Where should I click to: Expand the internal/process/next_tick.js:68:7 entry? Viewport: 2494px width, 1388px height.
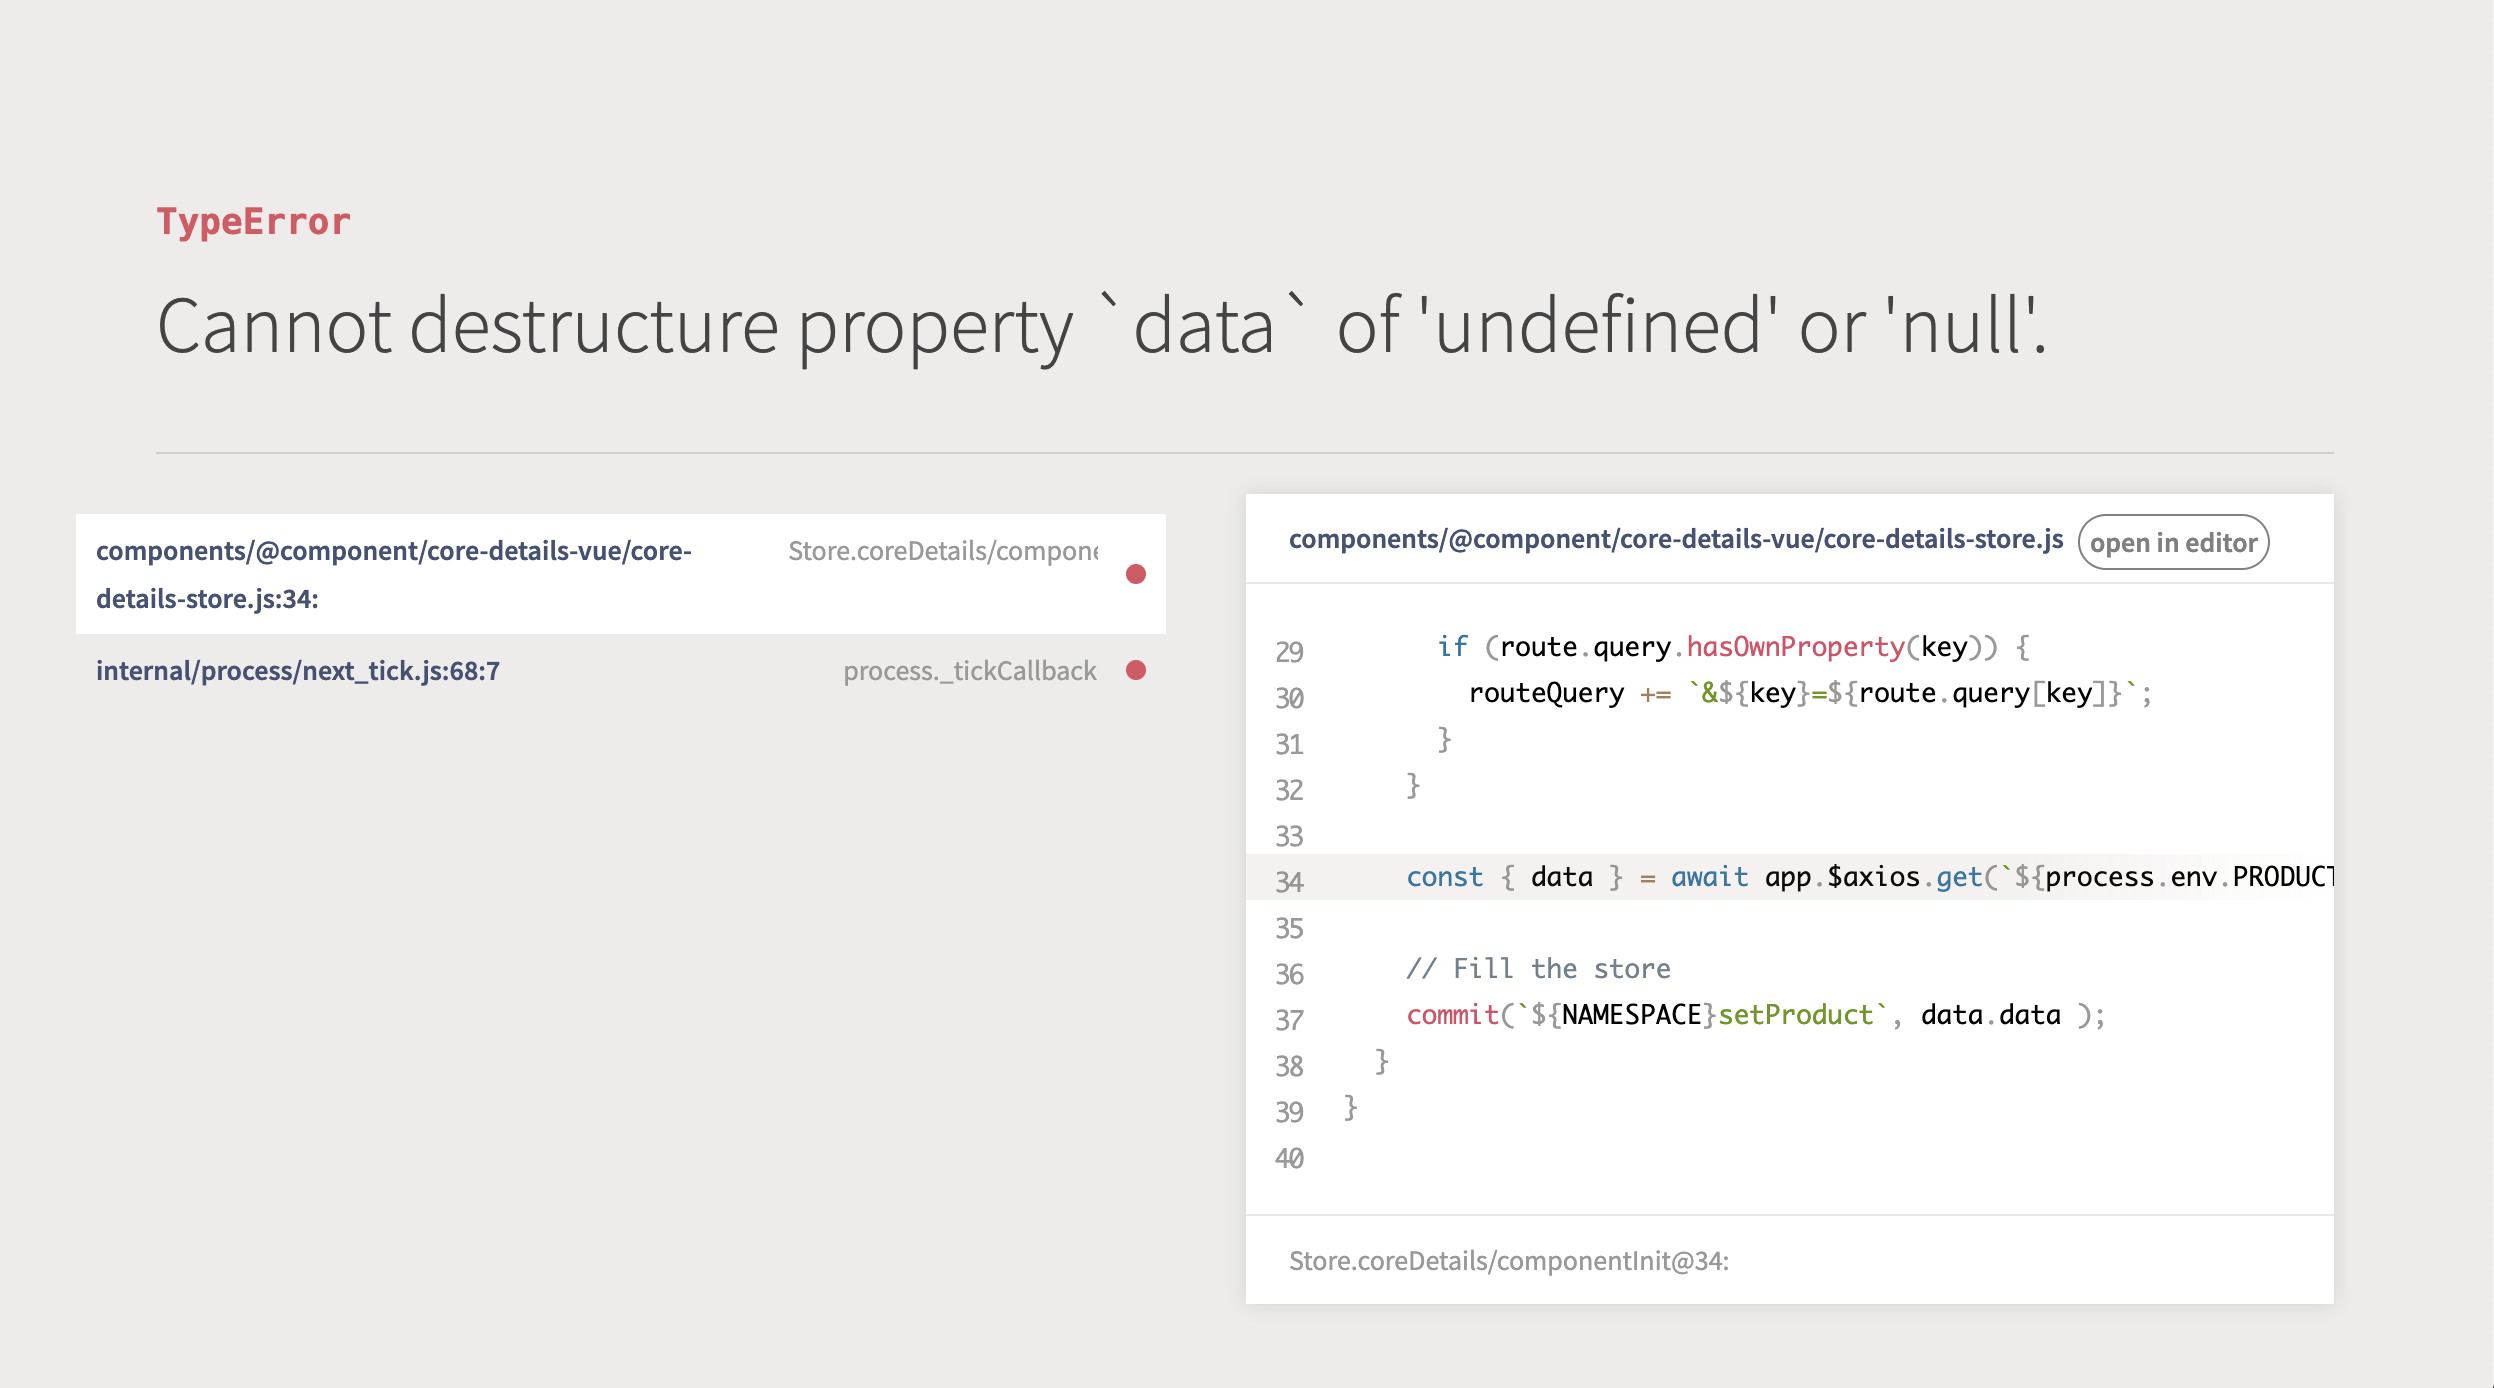tap(299, 671)
